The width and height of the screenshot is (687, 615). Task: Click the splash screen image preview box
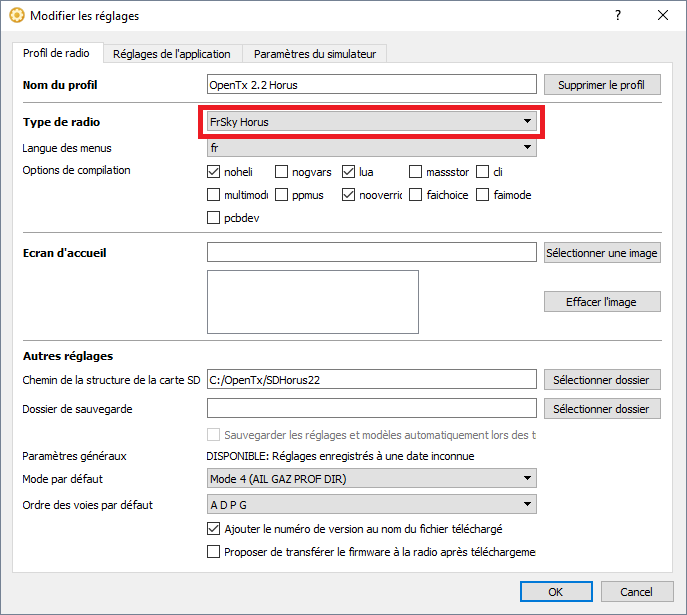[313, 302]
